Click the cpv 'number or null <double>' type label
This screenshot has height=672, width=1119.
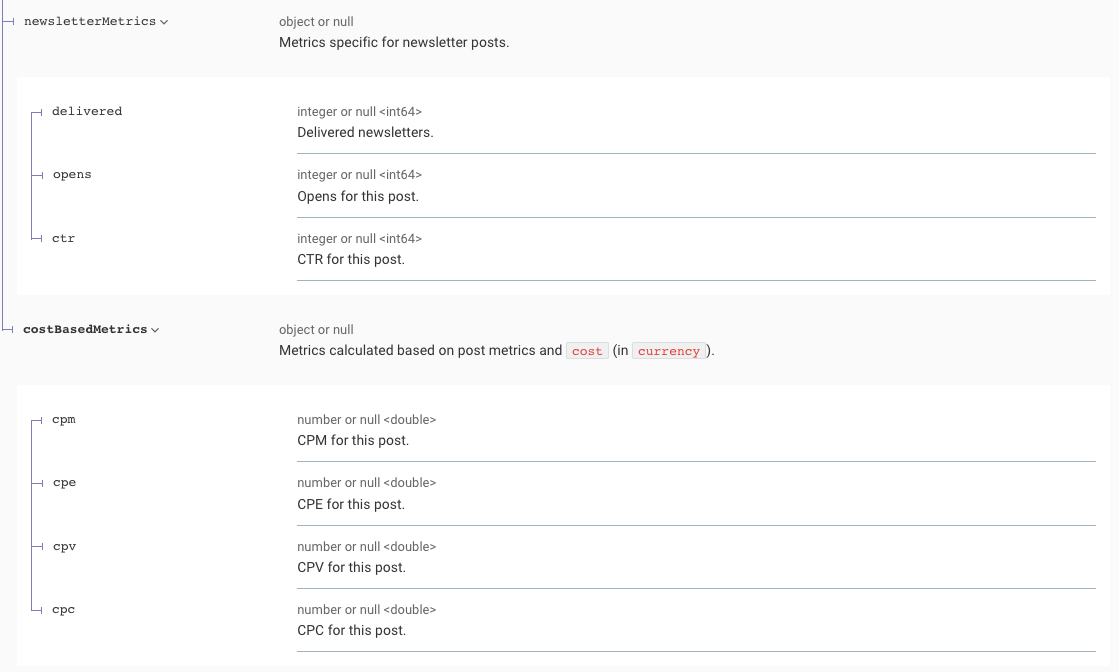click(x=366, y=547)
